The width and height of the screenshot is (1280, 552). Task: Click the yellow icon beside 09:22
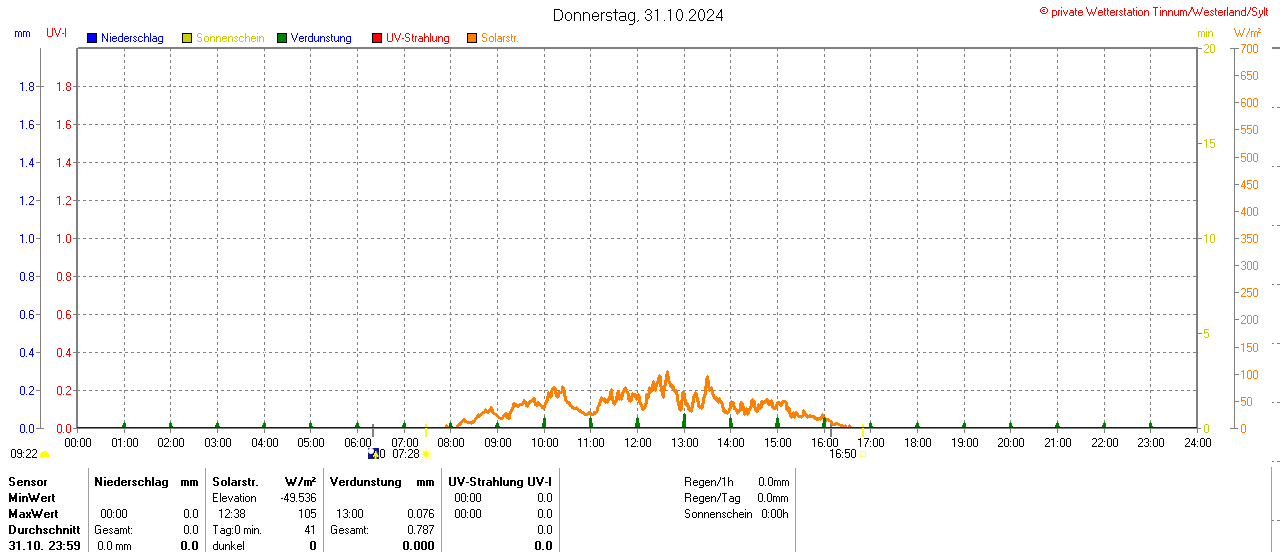tap(44, 454)
